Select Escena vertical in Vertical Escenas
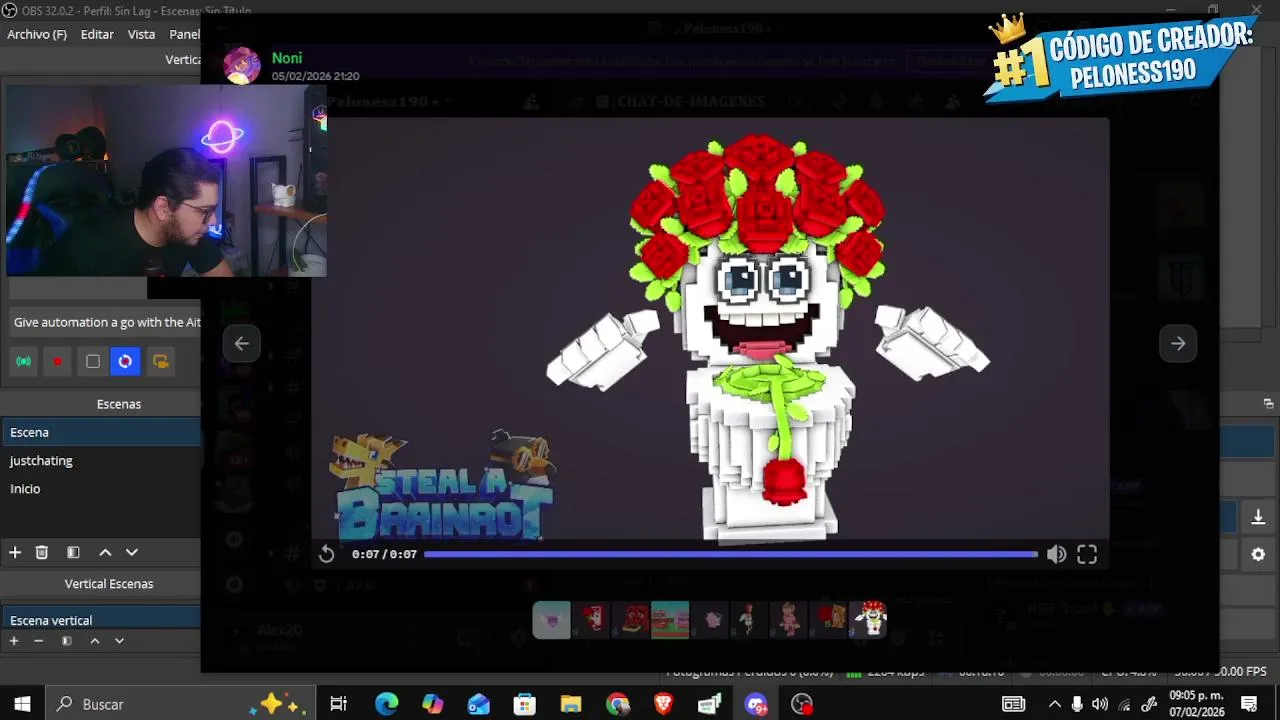Image resolution: width=1280 pixels, height=720 pixels. [100, 620]
